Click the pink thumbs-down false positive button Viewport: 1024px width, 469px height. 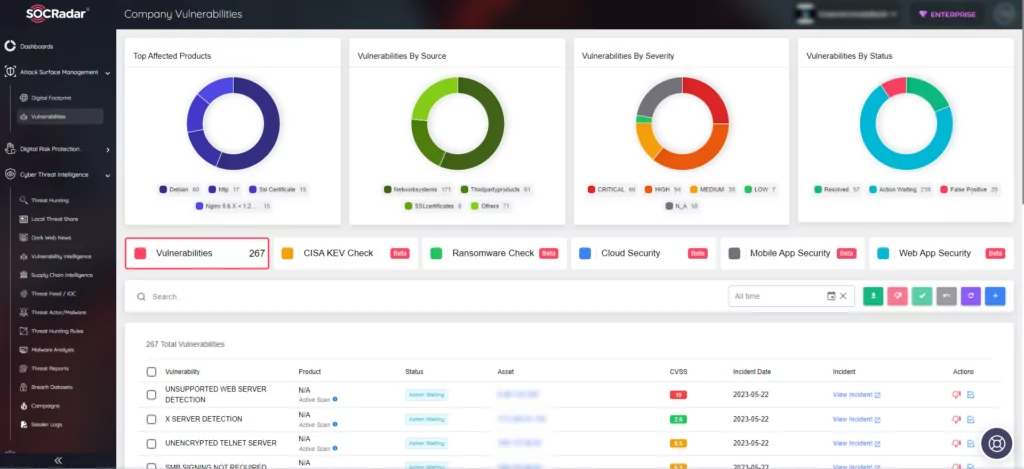click(x=897, y=296)
